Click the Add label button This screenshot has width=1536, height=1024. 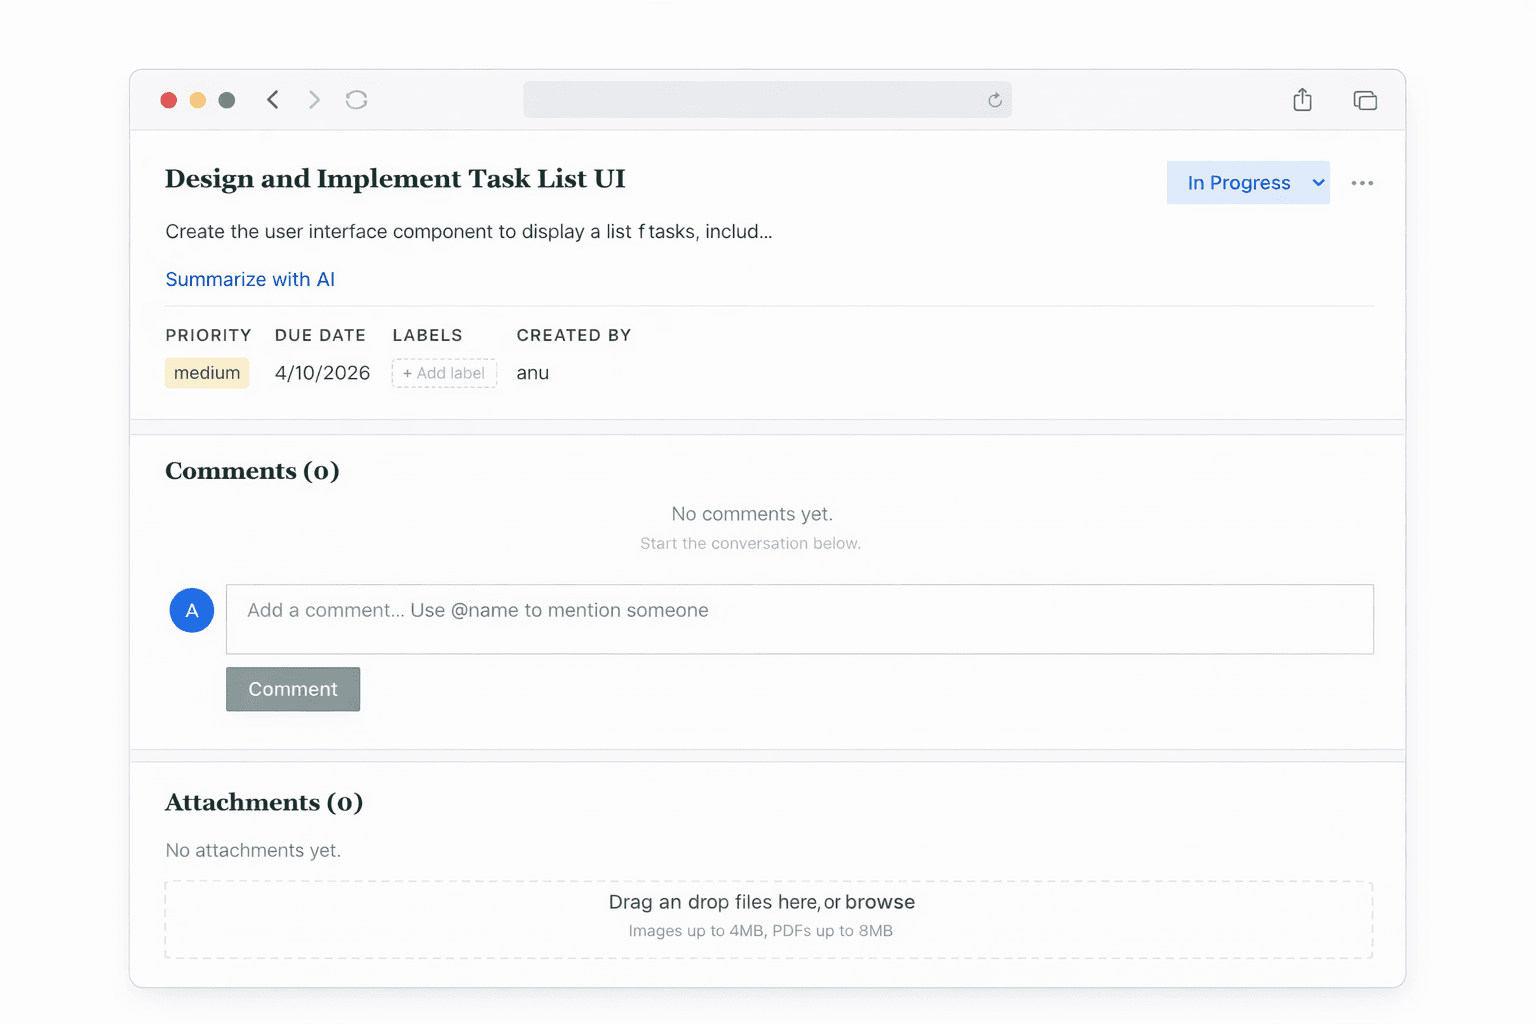pos(444,372)
